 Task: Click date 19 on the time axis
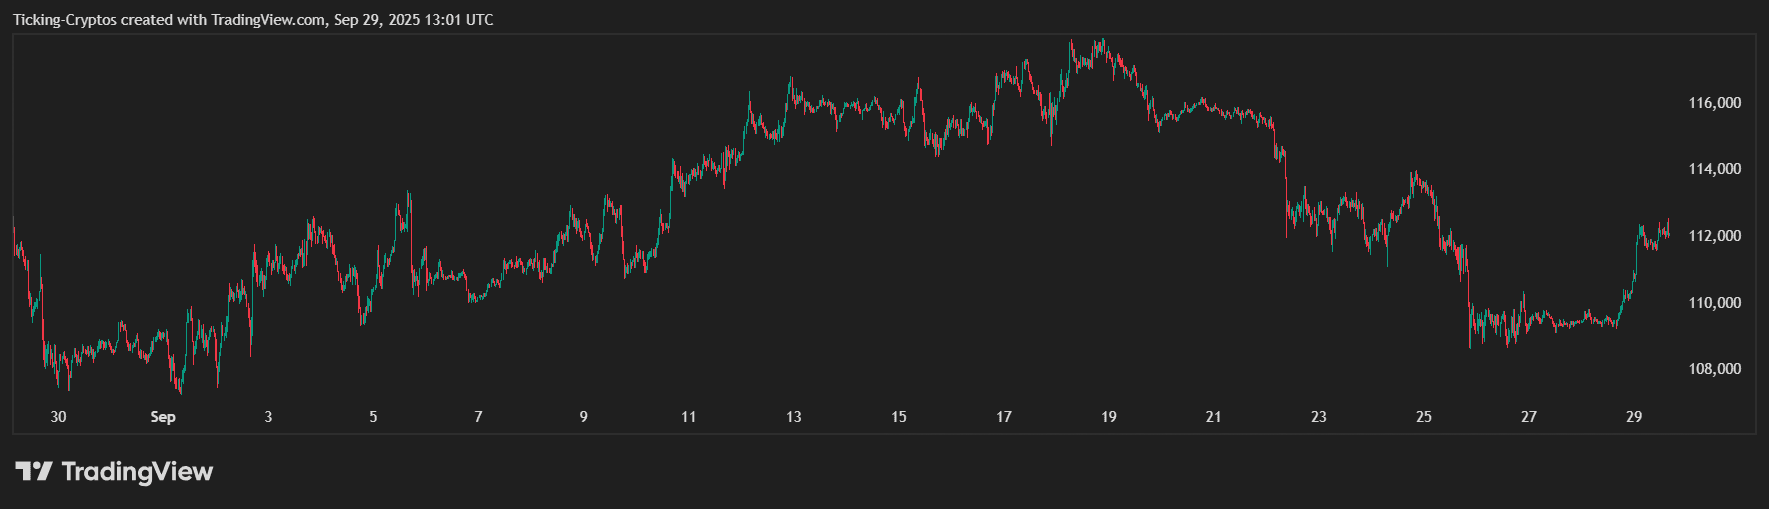coord(1108,417)
